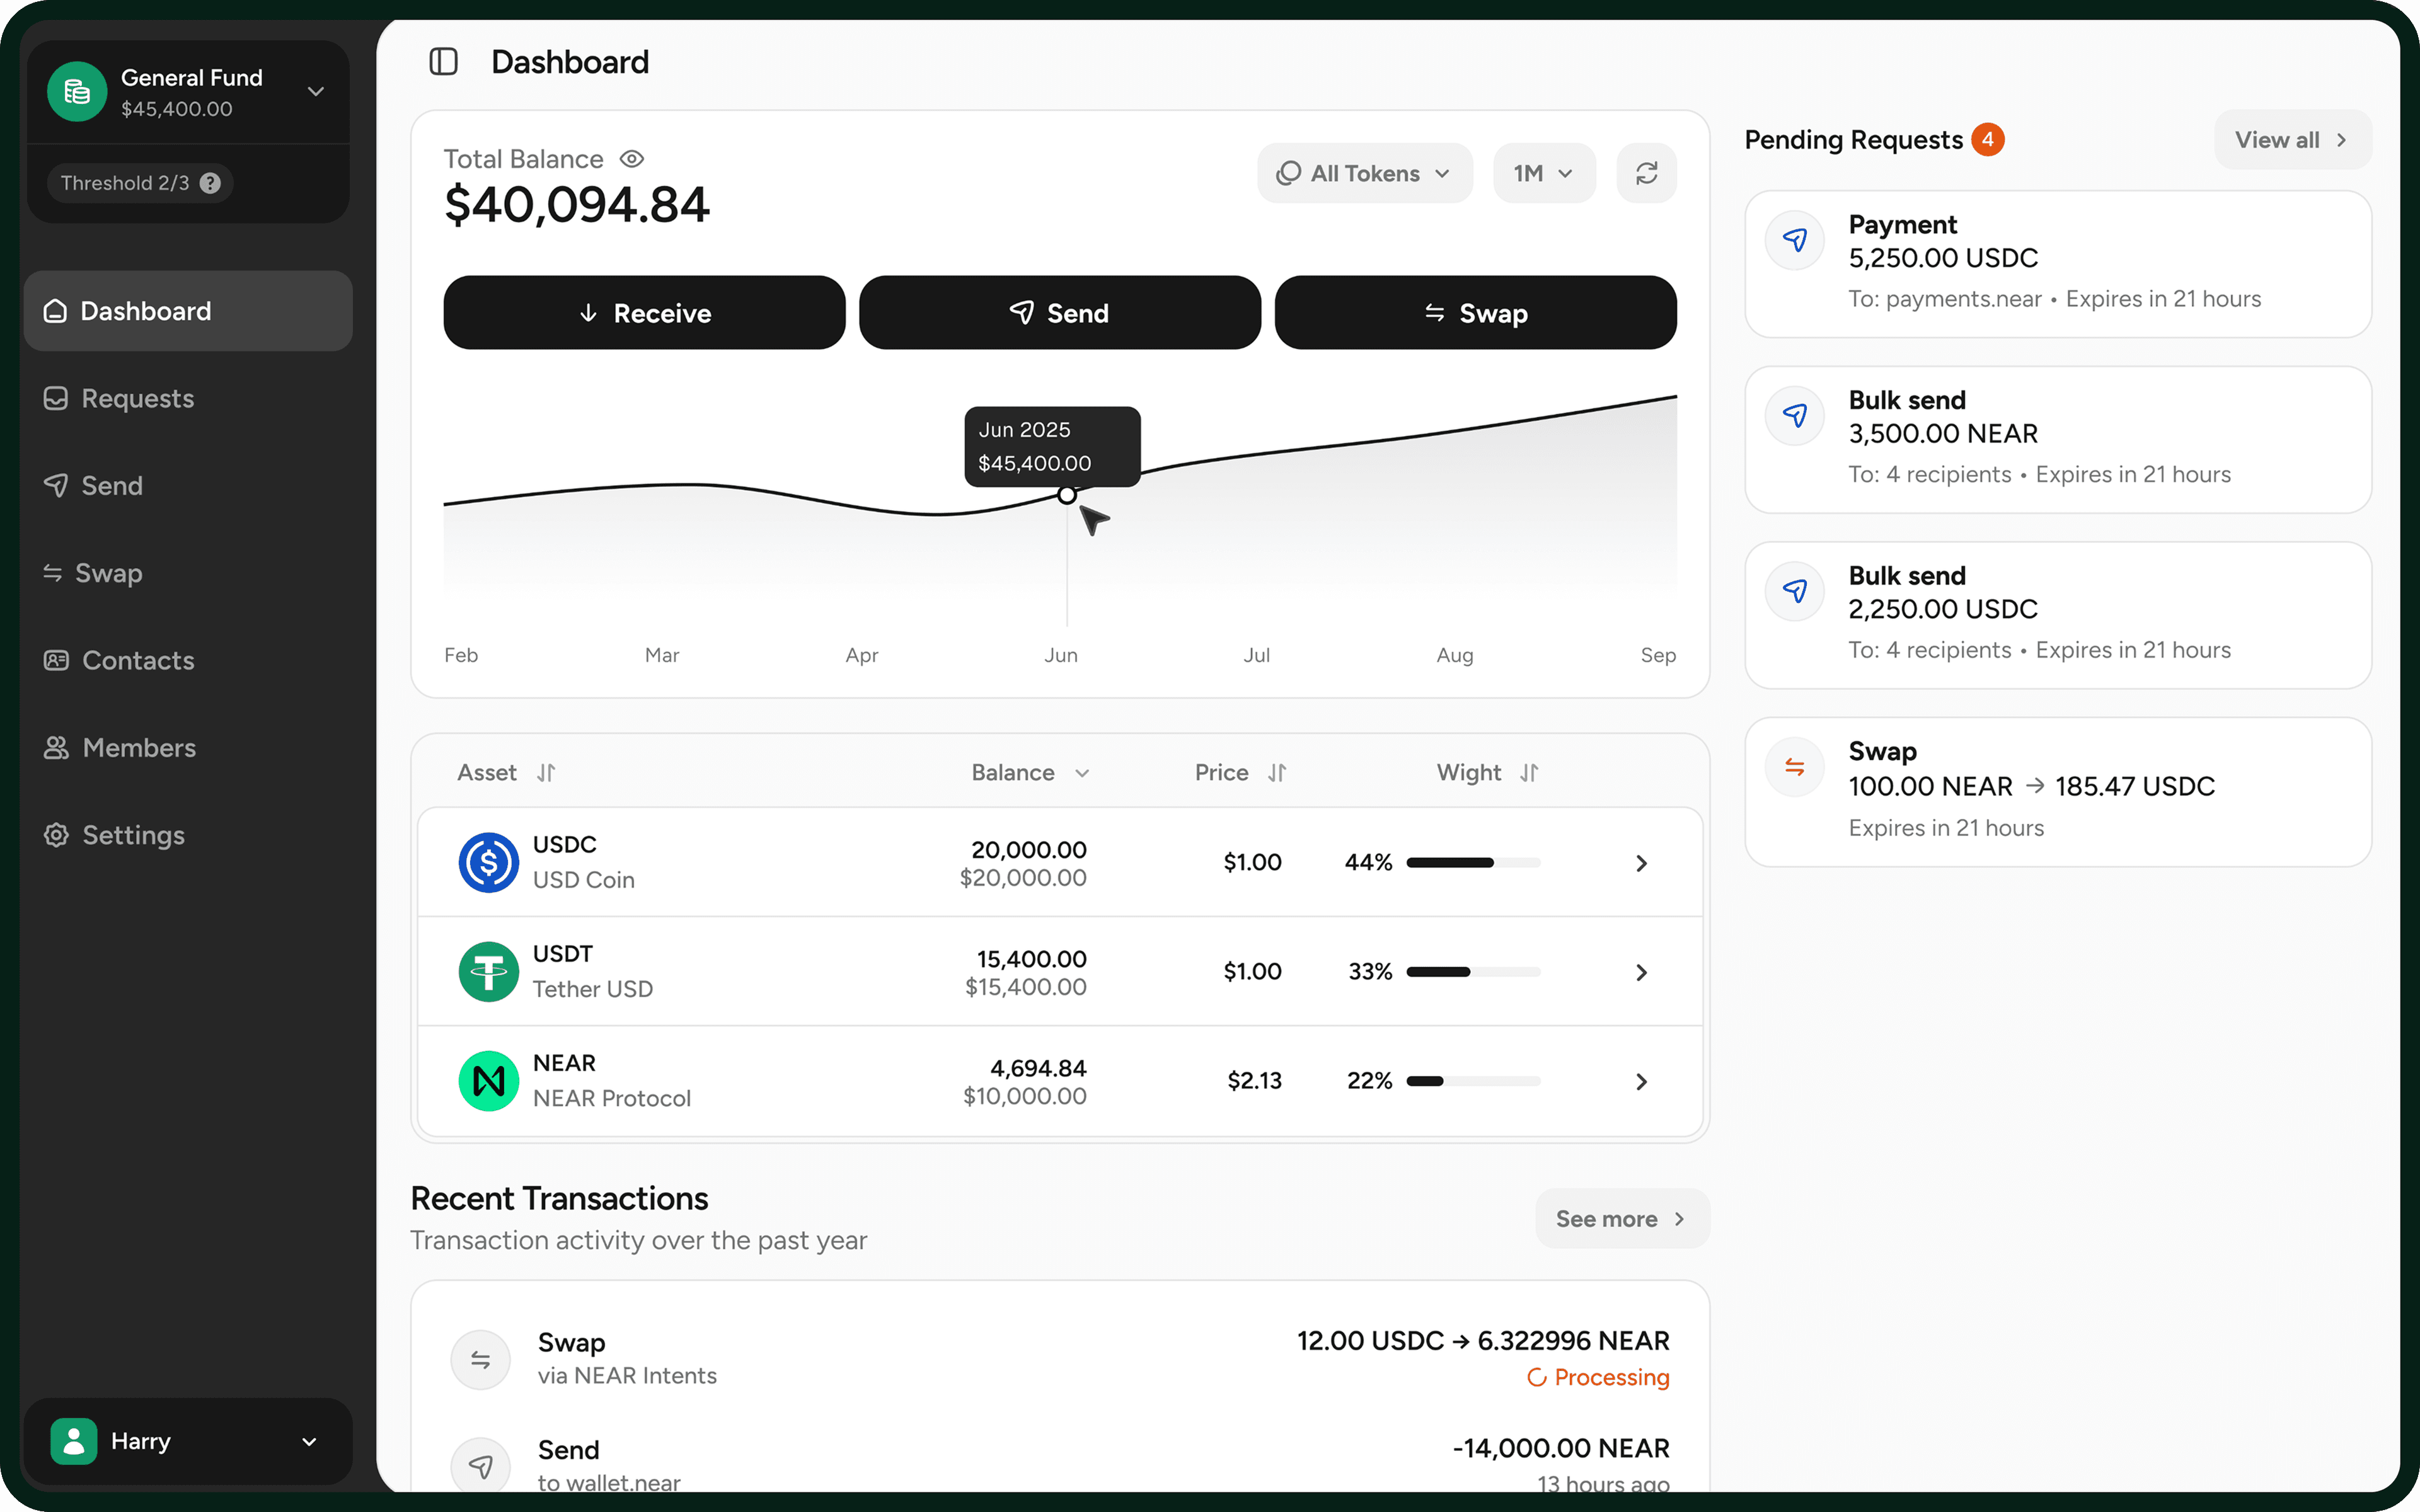Toggle Total Balance visibility eye
2420x1512 pixels.
(x=631, y=159)
